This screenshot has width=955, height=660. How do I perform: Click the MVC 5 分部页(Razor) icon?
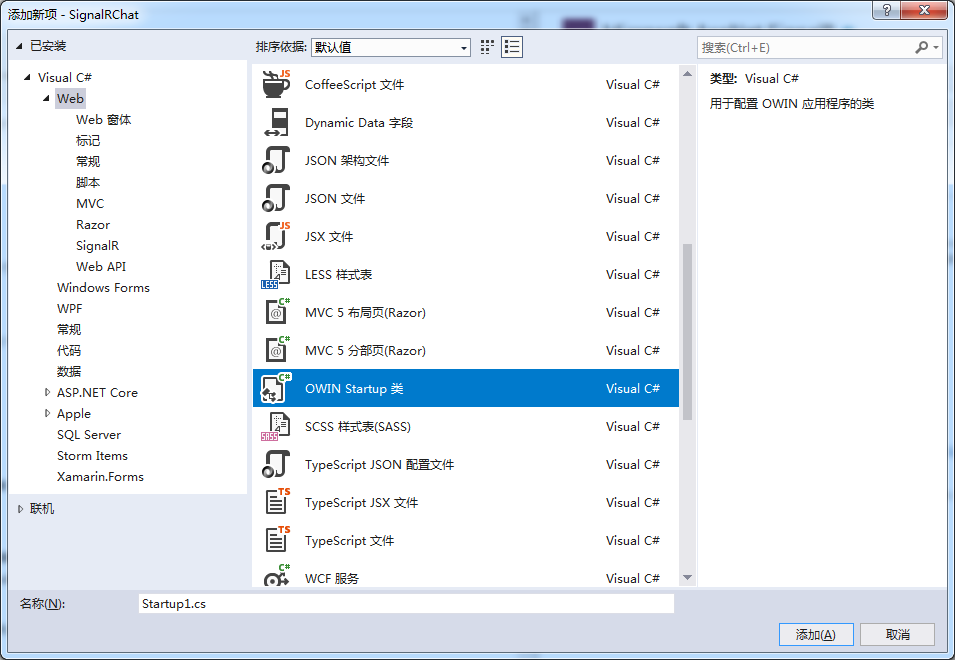click(277, 350)
